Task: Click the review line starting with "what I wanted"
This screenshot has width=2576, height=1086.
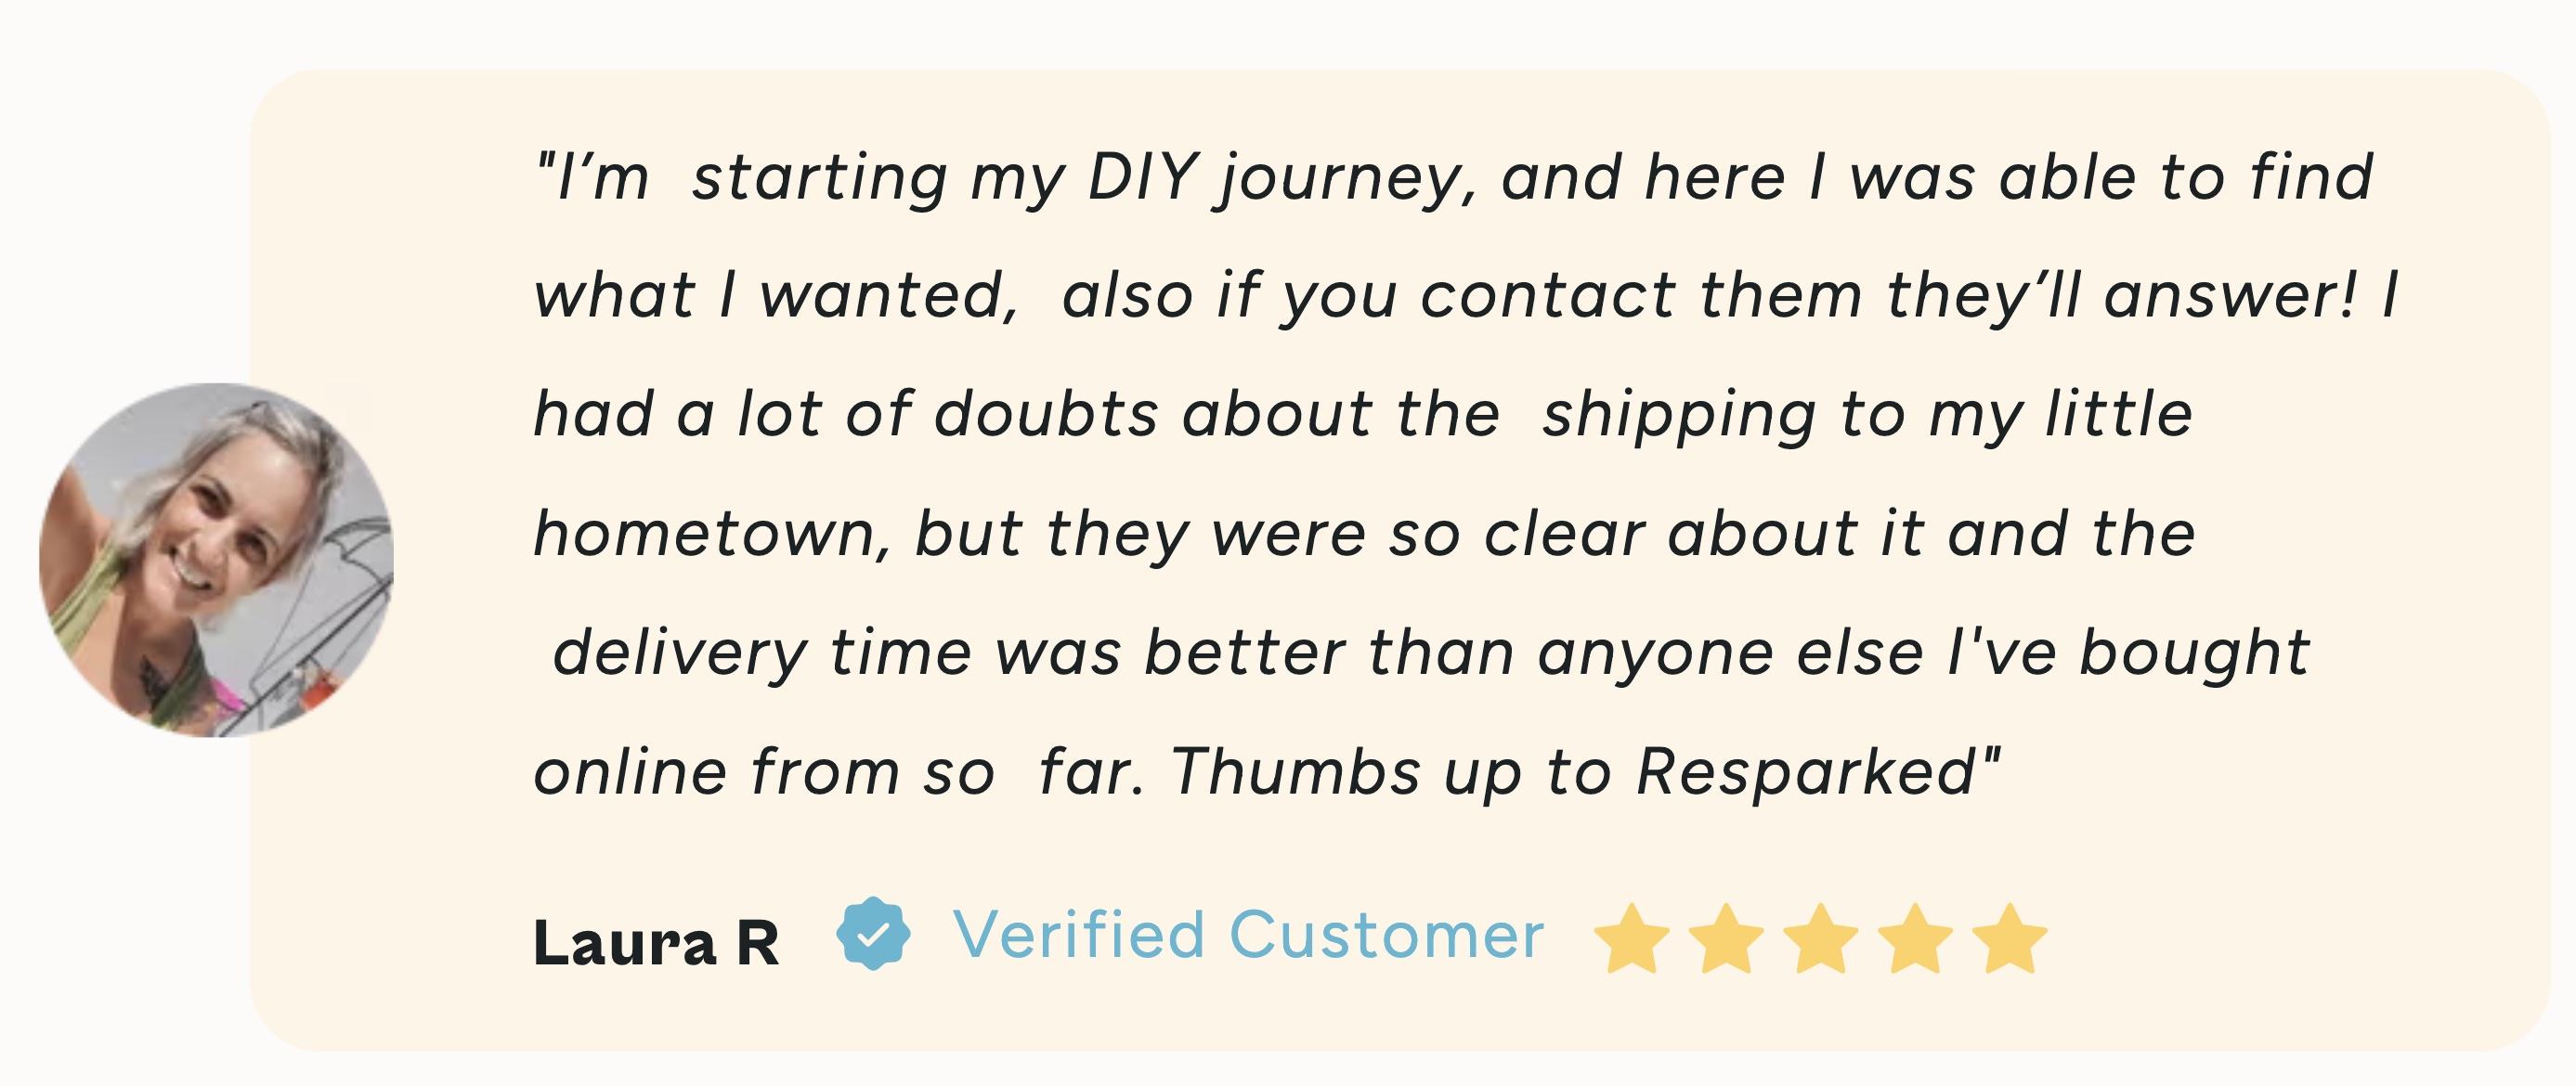Action: point(1466,296)
